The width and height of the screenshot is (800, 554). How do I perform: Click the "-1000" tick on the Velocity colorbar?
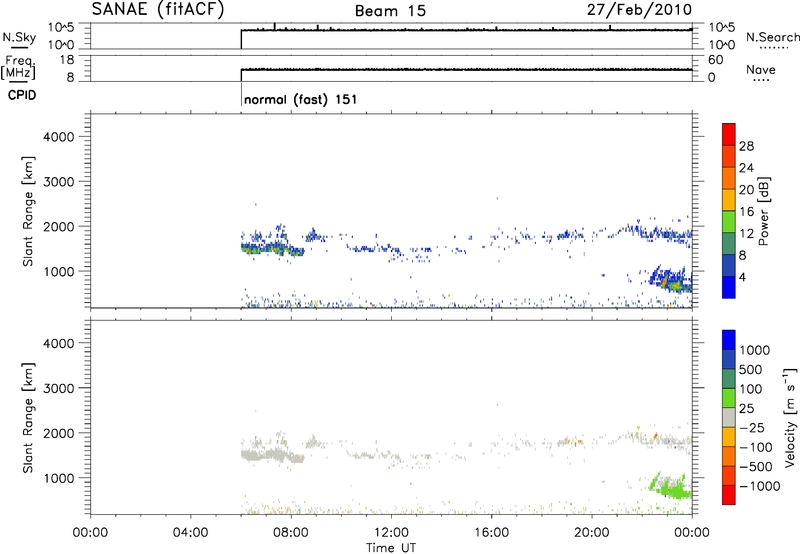(759, 486)
